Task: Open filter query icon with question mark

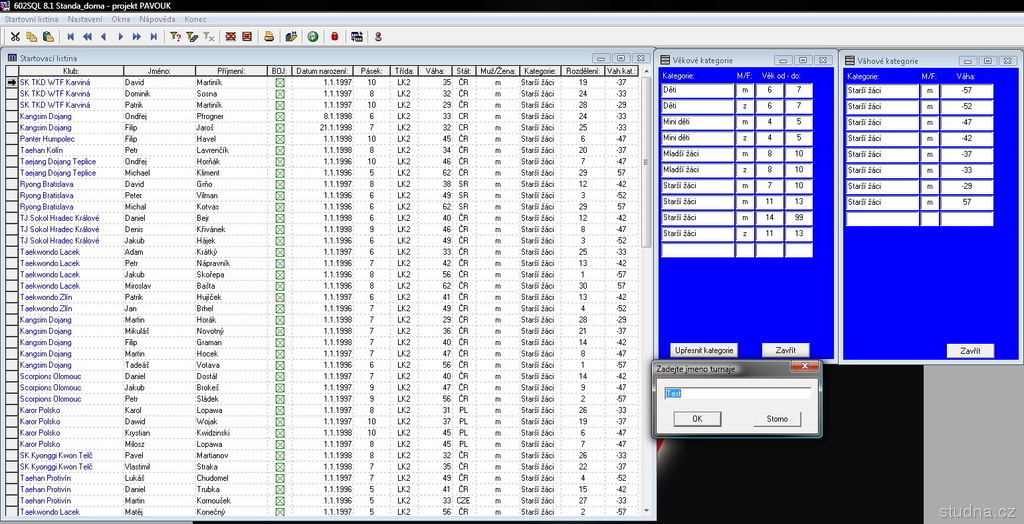Action: pos(175,36)
